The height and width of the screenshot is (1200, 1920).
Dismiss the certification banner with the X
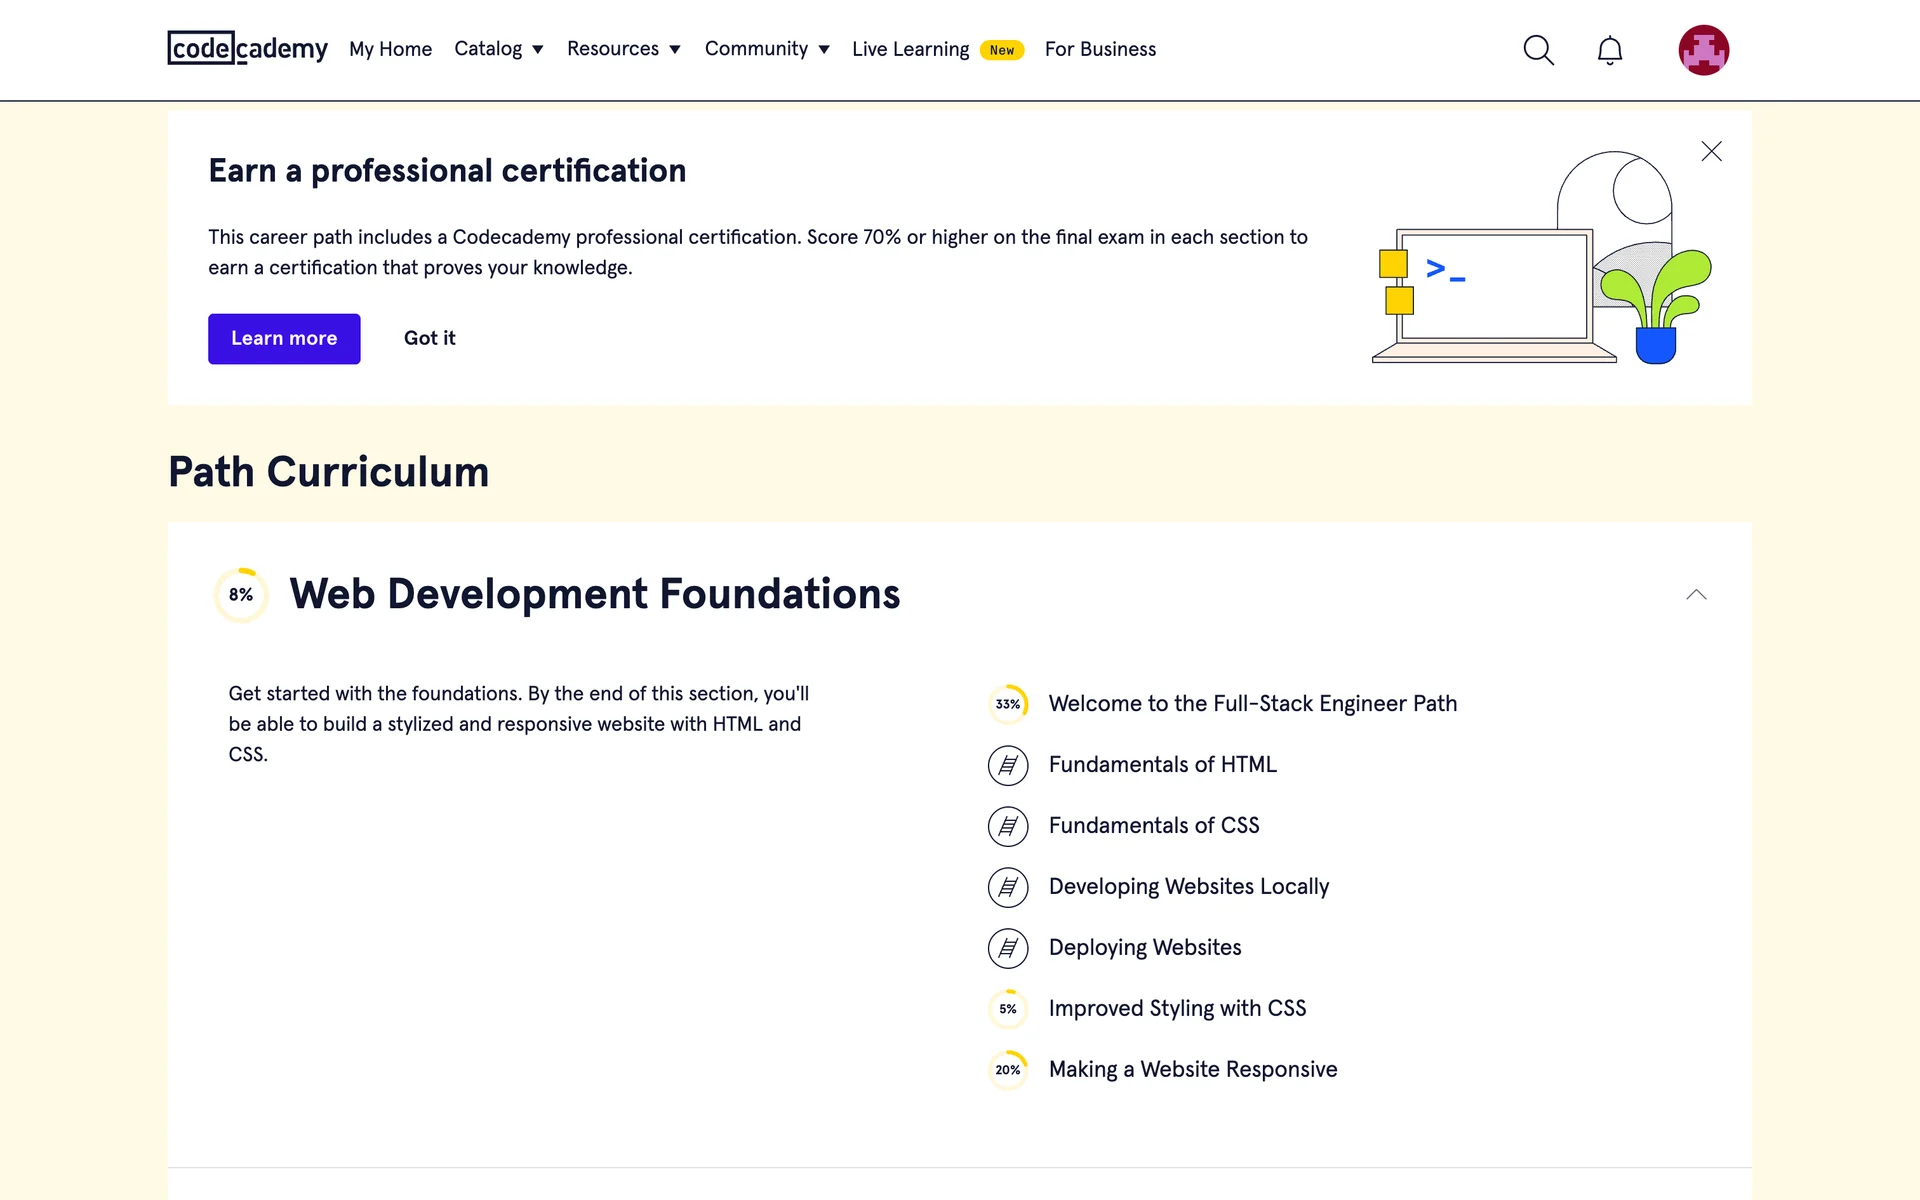click(x=1711, y=151)
